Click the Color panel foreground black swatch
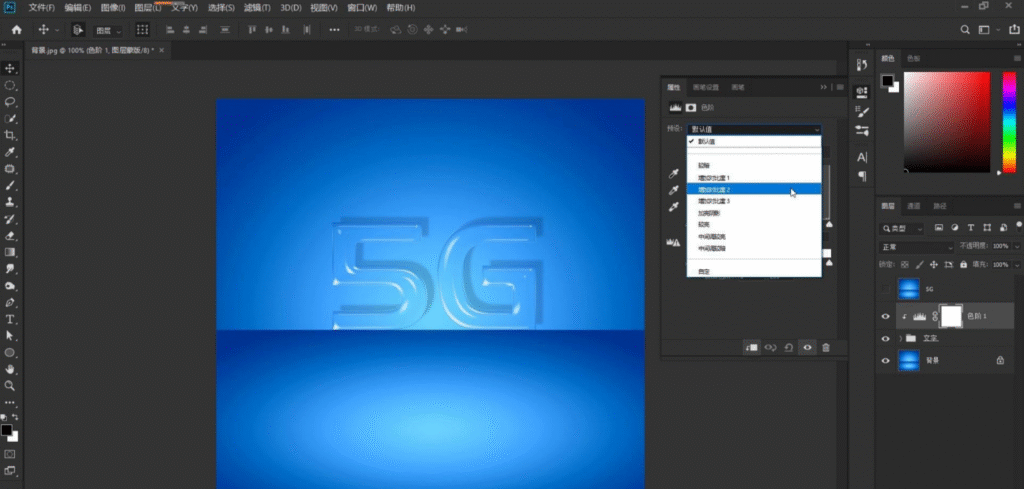The height and width of the screenshot is (489, 1024). pyautogui.click(x=887, y=81)
